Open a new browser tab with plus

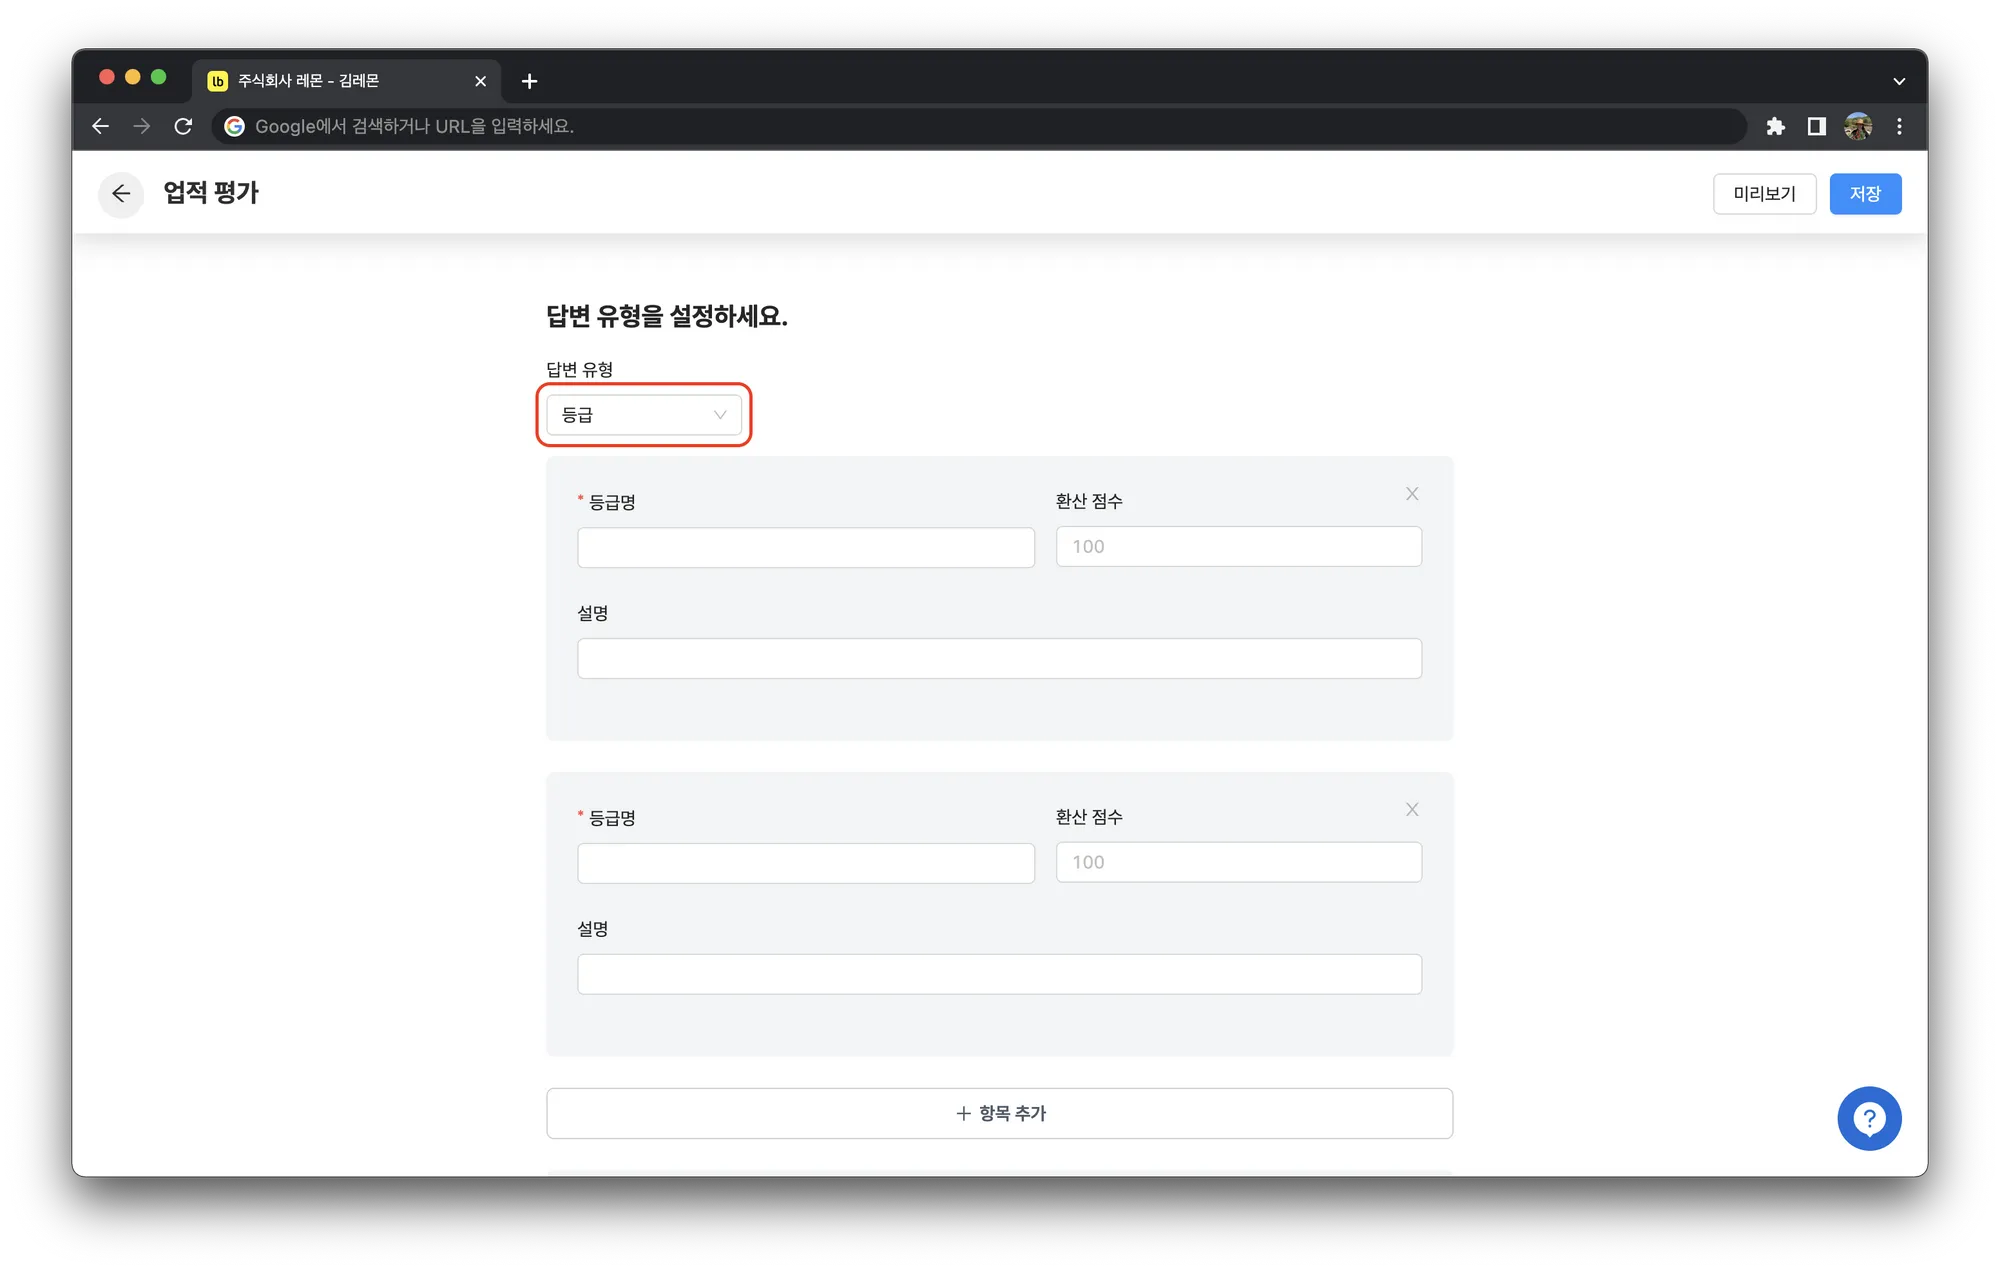click(x=530, y=81)
